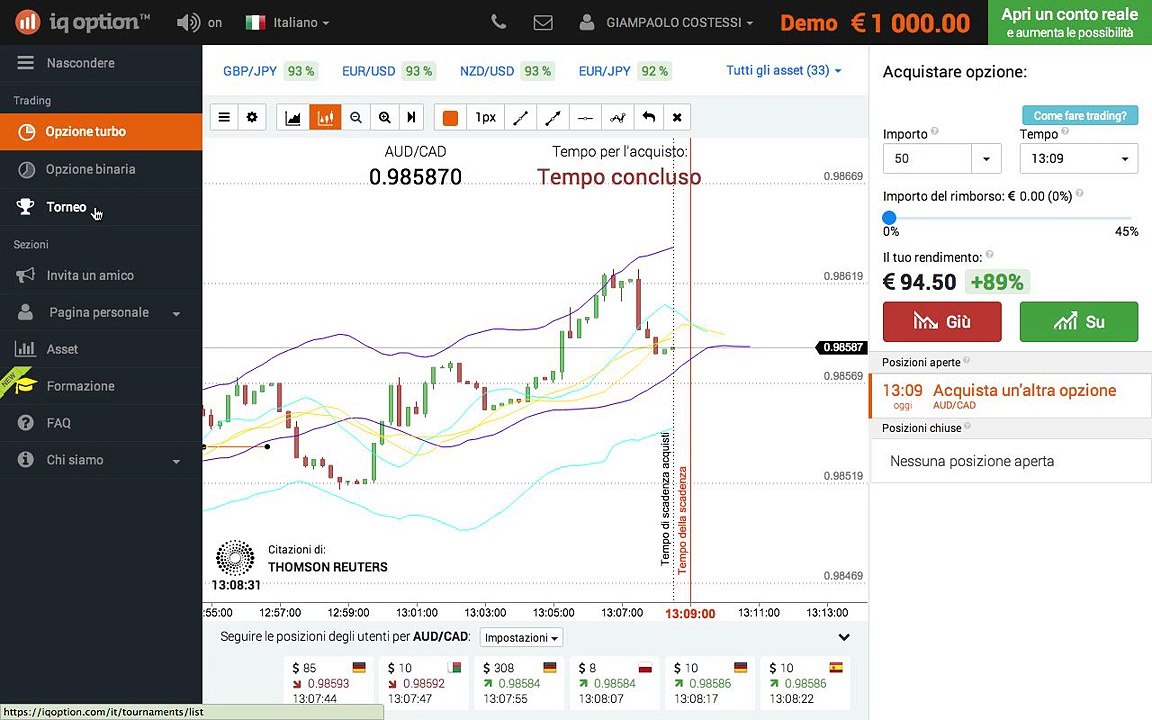The width and height of the screenshot is (1152, 720).
Task: Click help icon beside Posizioni chiuse
Action: pyautogui.click(x=967, y=426)
